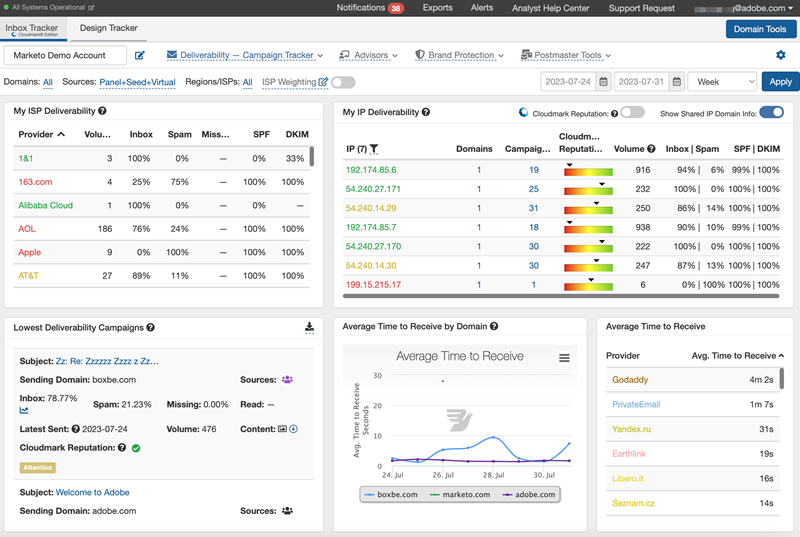Download the Lowest Deliverability Campaigns list
The height and width of the screenshot is (537, 800).
309,327
